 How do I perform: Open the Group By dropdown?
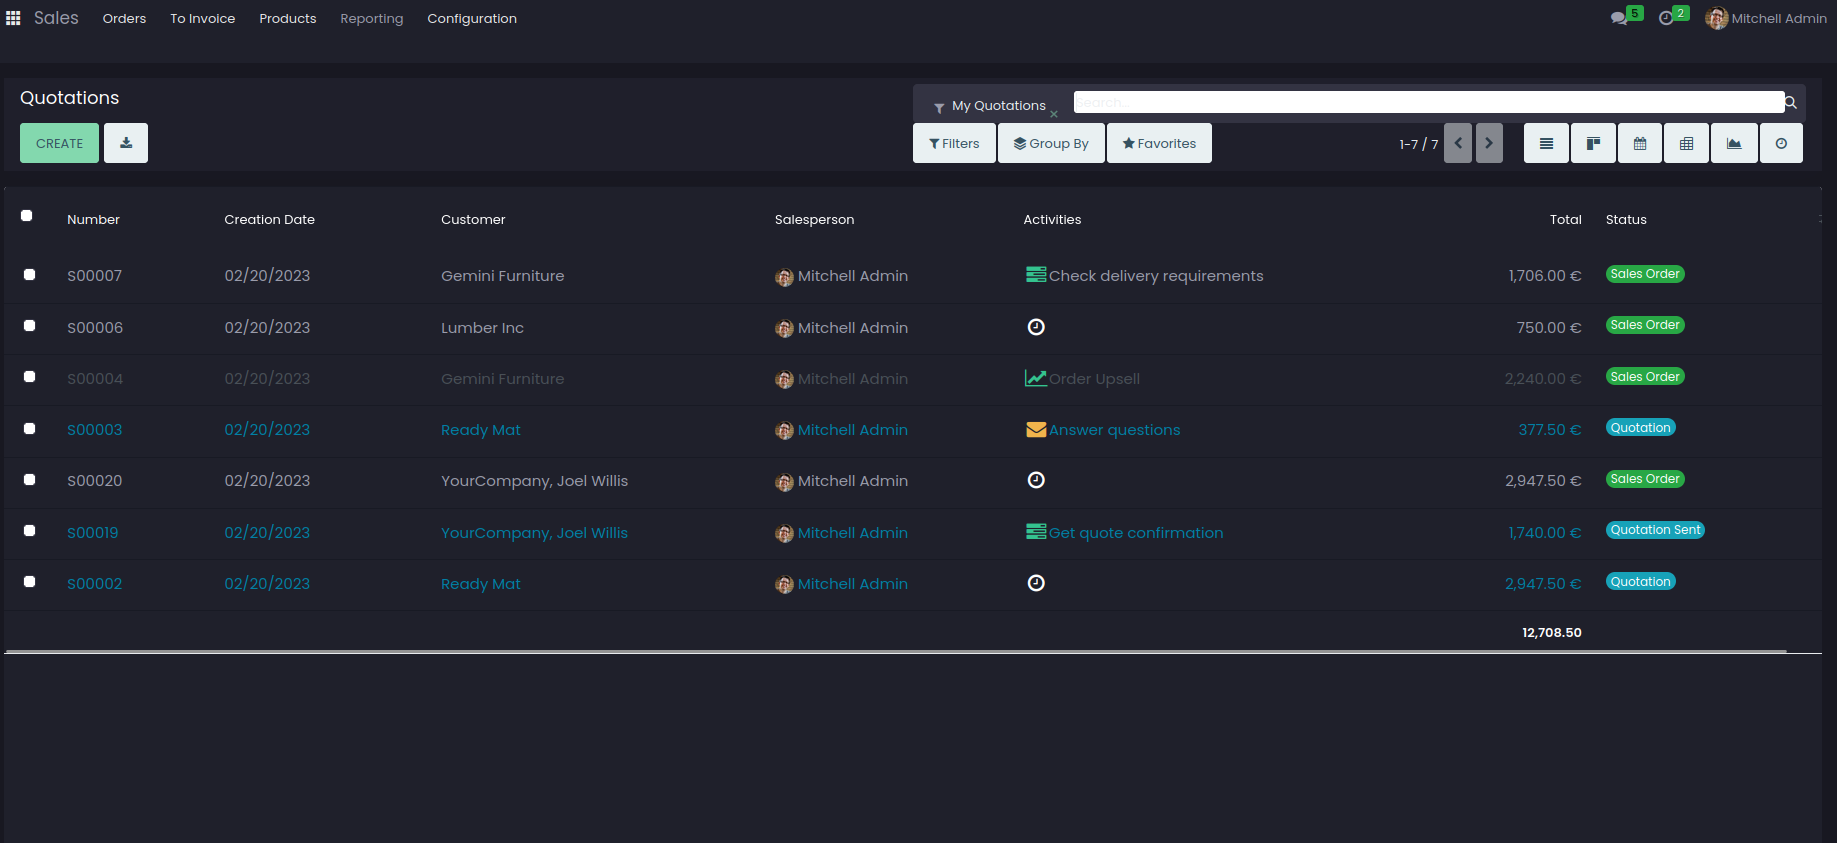pyautogui.click(x=1051, y=143)
